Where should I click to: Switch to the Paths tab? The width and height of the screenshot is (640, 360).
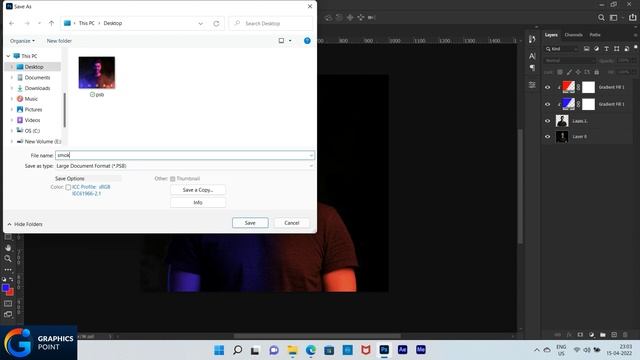[x=595, y=35]
